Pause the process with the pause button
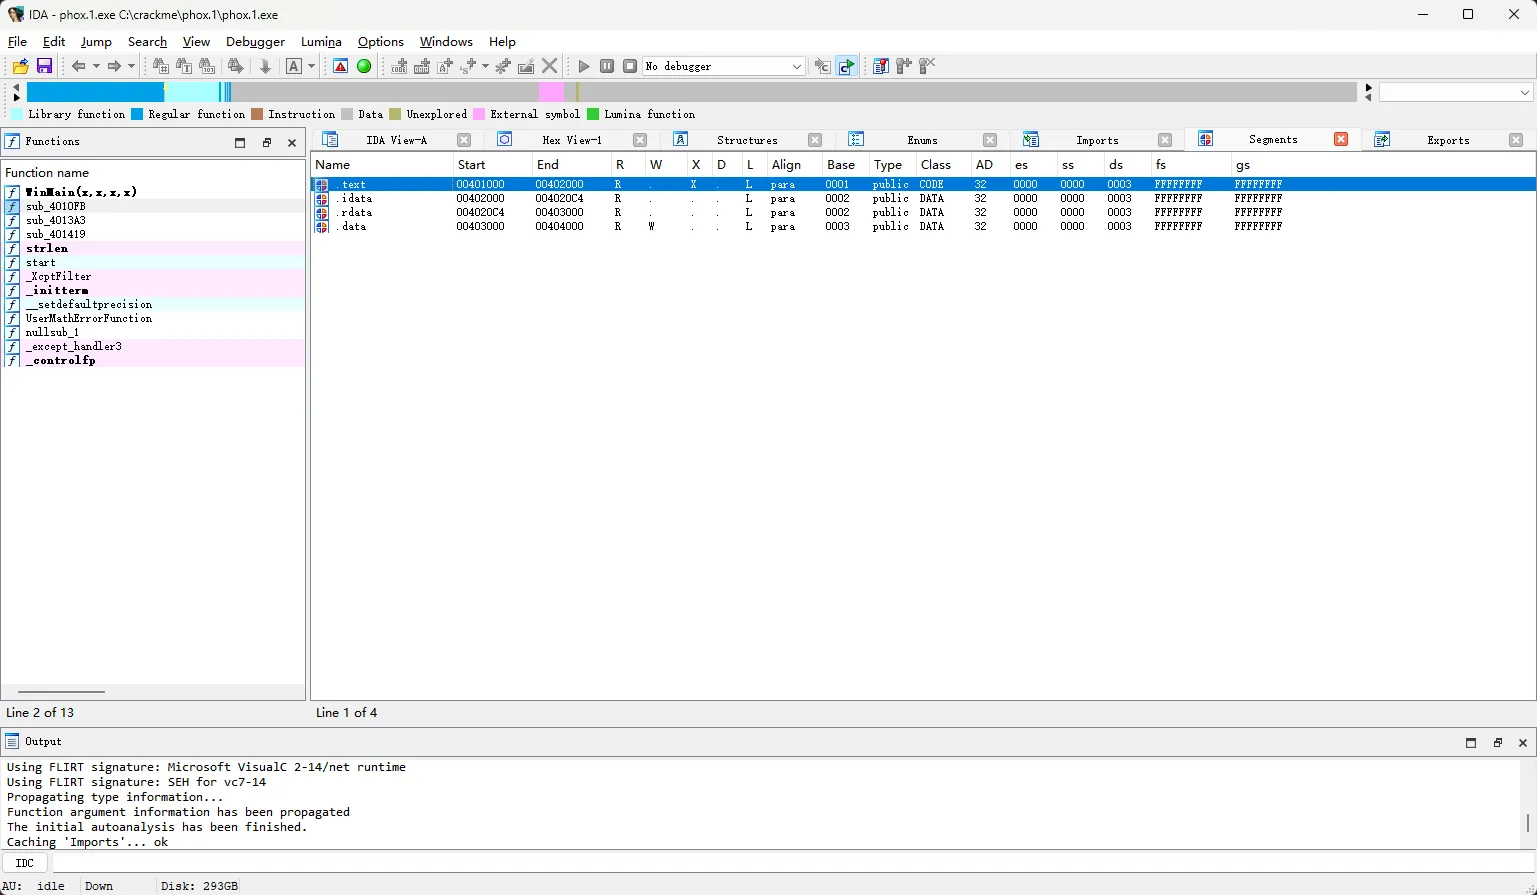Viewport: 1537px width, 895px height. coord(607,66)
